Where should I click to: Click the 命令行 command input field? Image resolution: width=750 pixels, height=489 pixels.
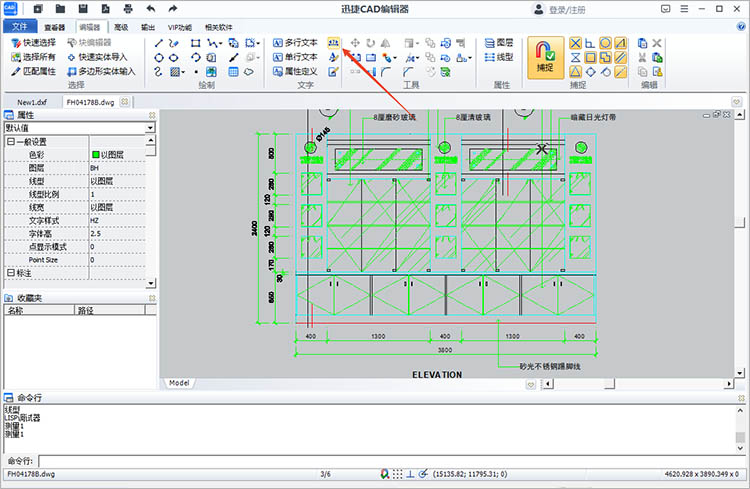coord(391,461)
